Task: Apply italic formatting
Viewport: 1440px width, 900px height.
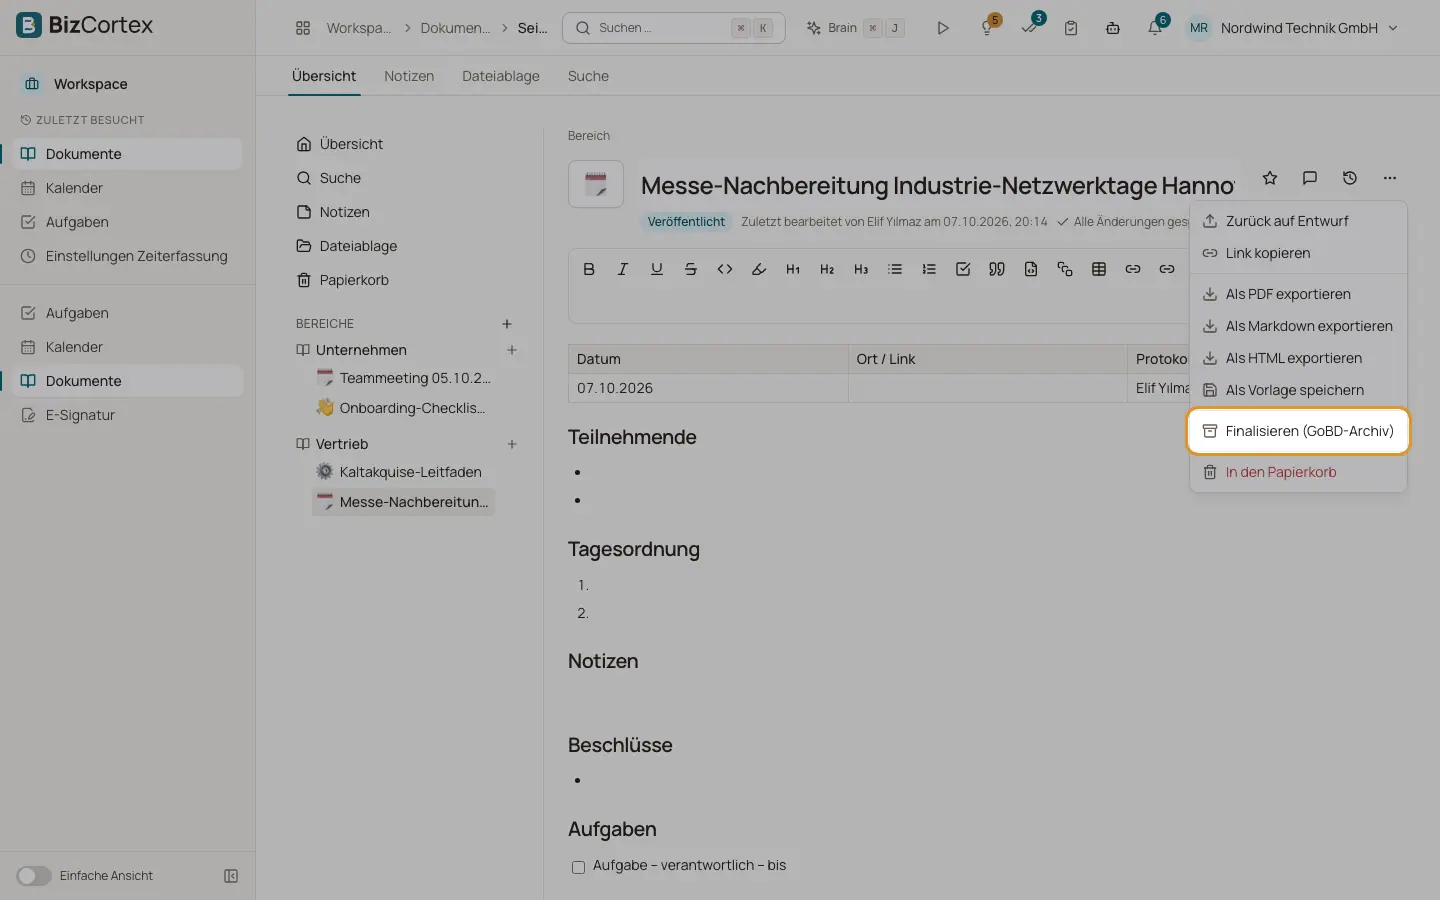Action: click(623, 269)
